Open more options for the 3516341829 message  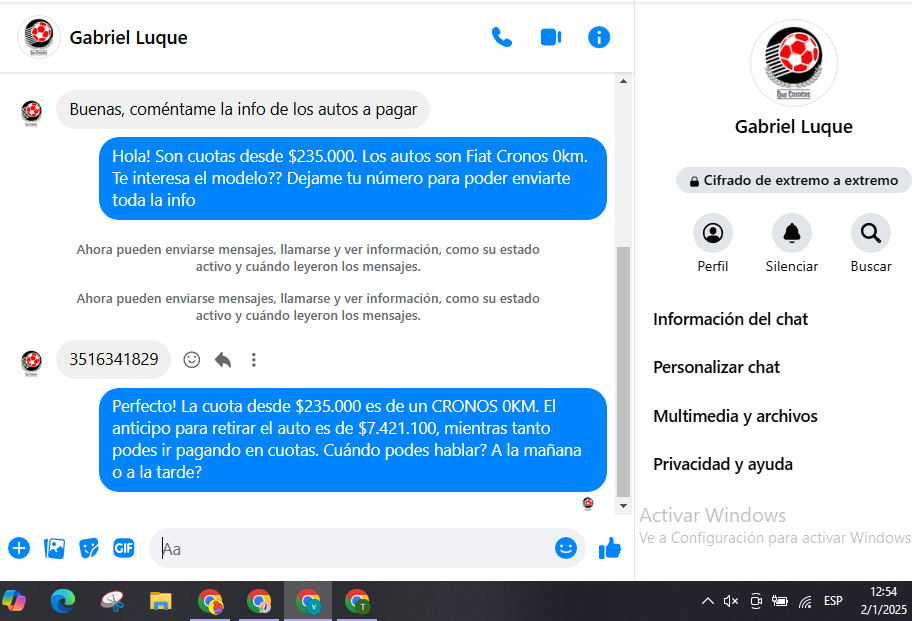(x=254, y=360)
